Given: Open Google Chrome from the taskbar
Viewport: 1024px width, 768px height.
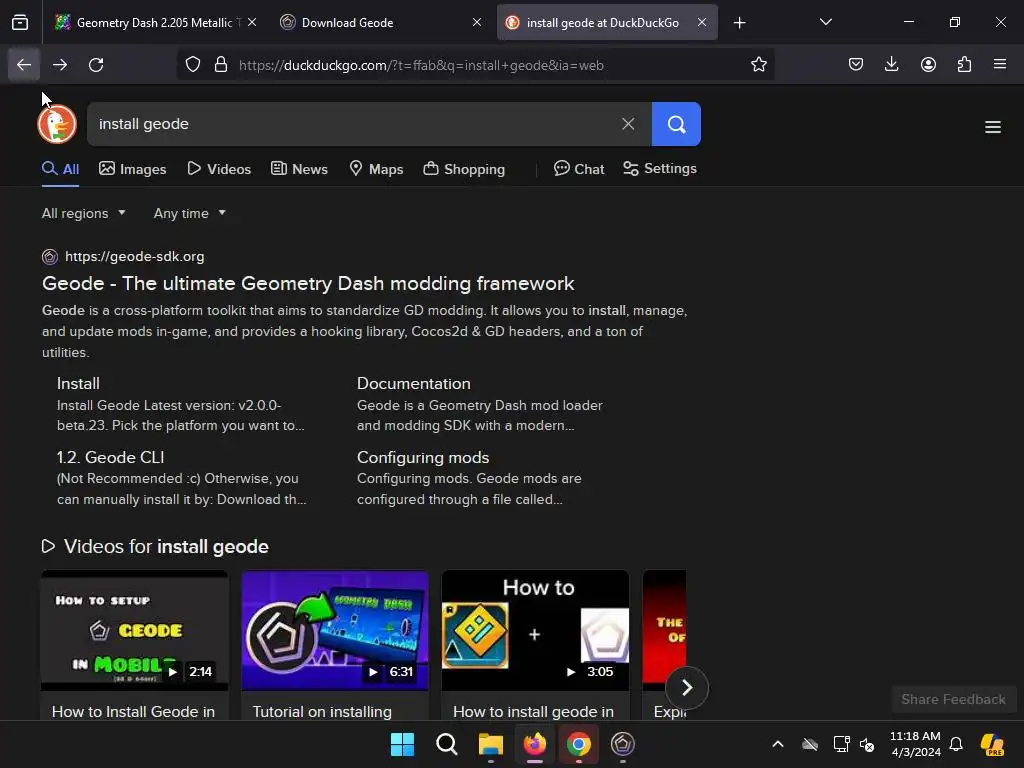Looking at the screenshot, I should pos(579,744).
